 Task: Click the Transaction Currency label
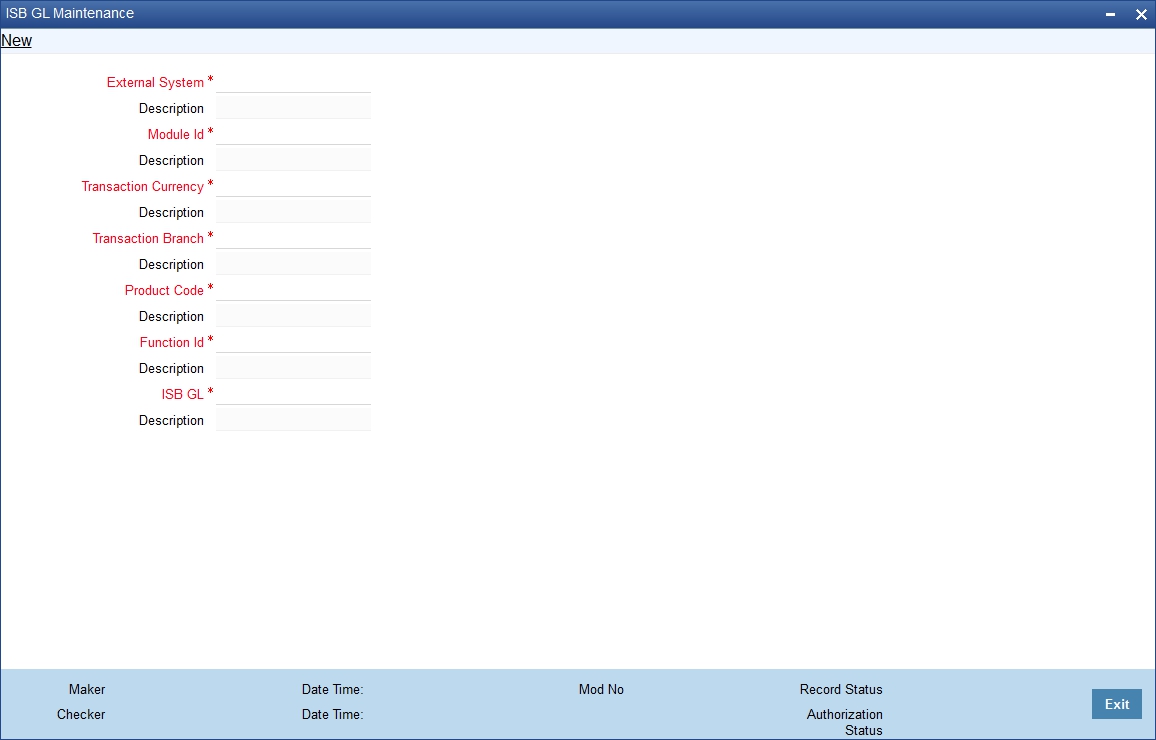tap(142, 186)
